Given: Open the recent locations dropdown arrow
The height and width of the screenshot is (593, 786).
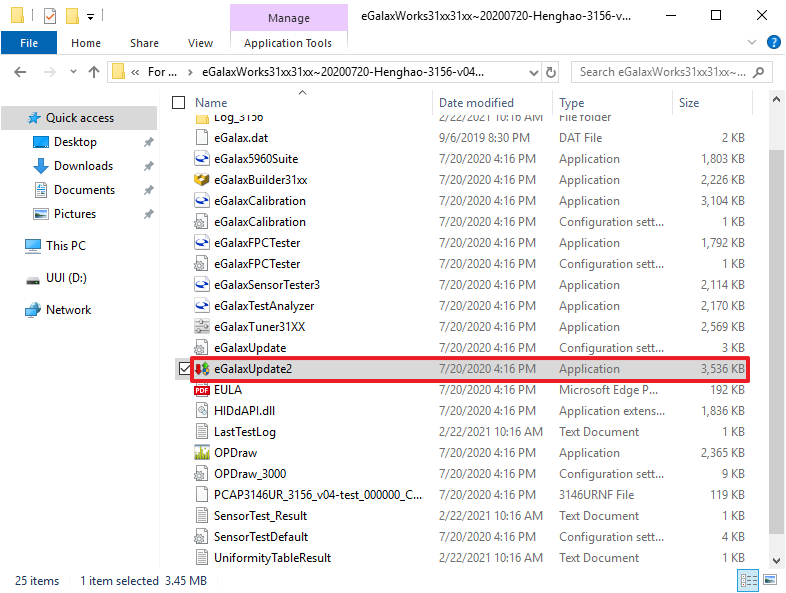Looking at the screenshot, I should pos(72,72).
